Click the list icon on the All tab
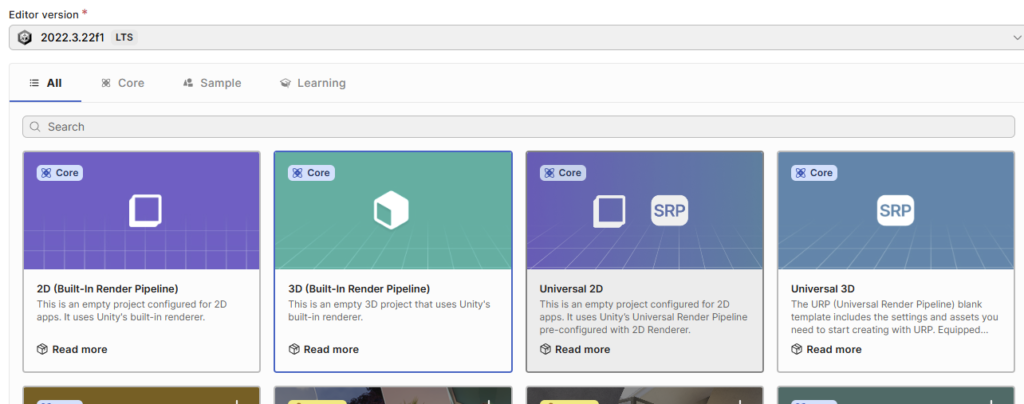The height and width of the screenshot is (404, 1024). coord(35,83)
